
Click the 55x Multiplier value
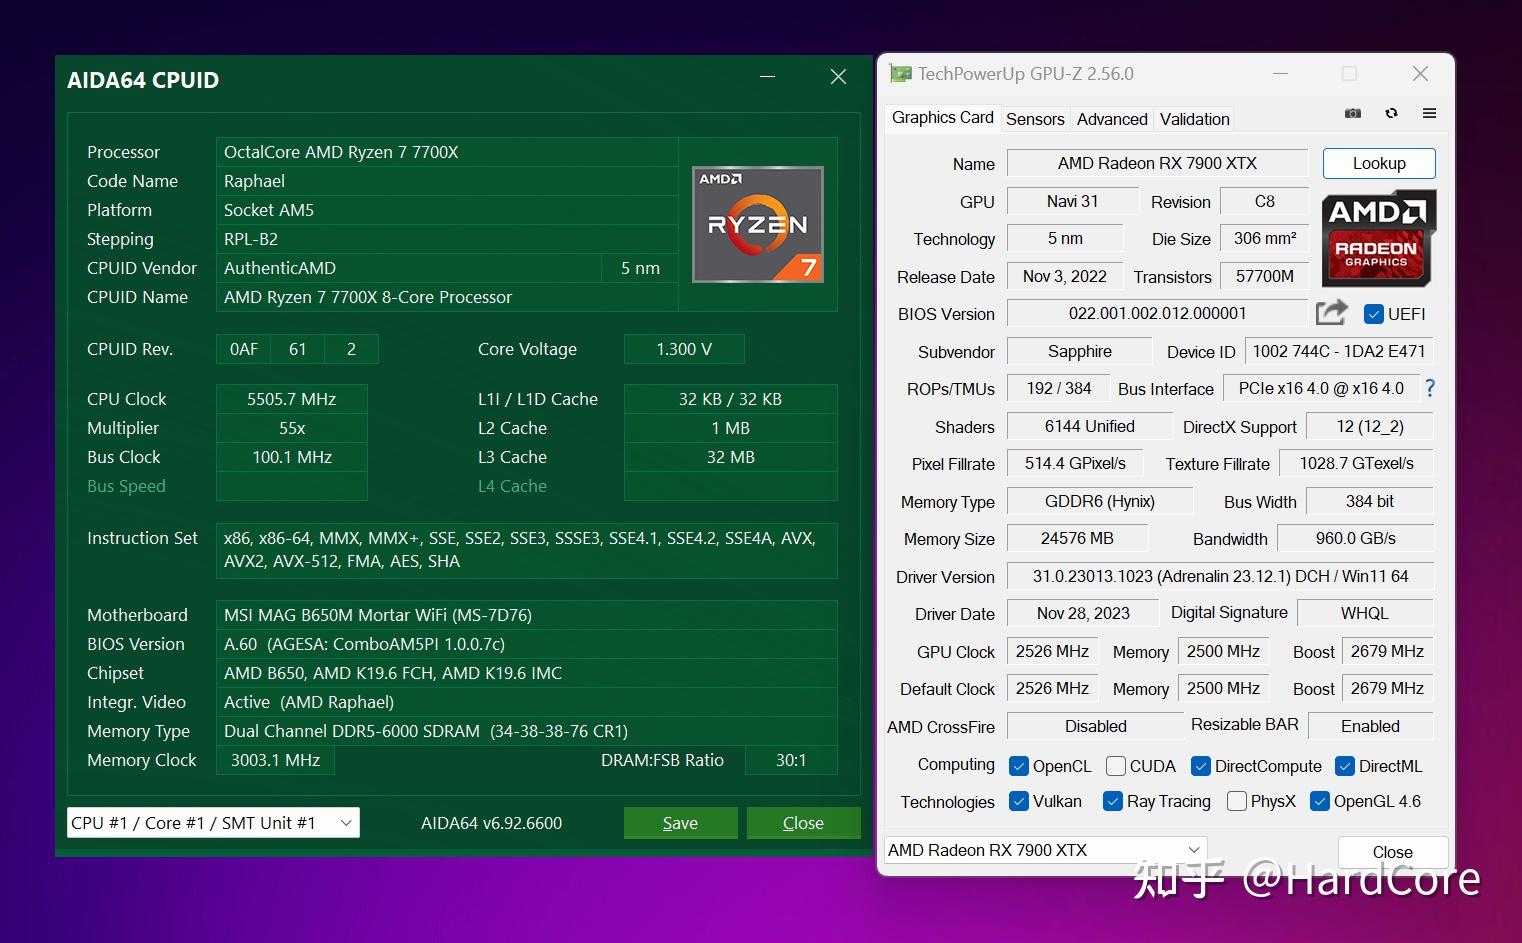click(x=292, y=428)
